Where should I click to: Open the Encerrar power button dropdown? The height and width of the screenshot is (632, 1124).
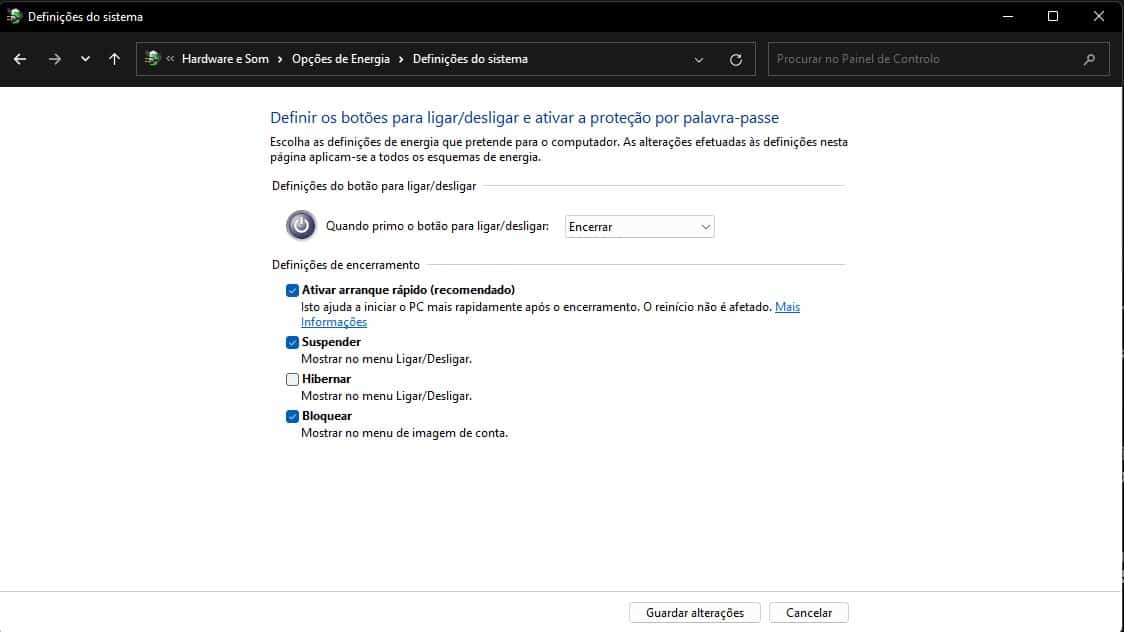coord(640,227)
